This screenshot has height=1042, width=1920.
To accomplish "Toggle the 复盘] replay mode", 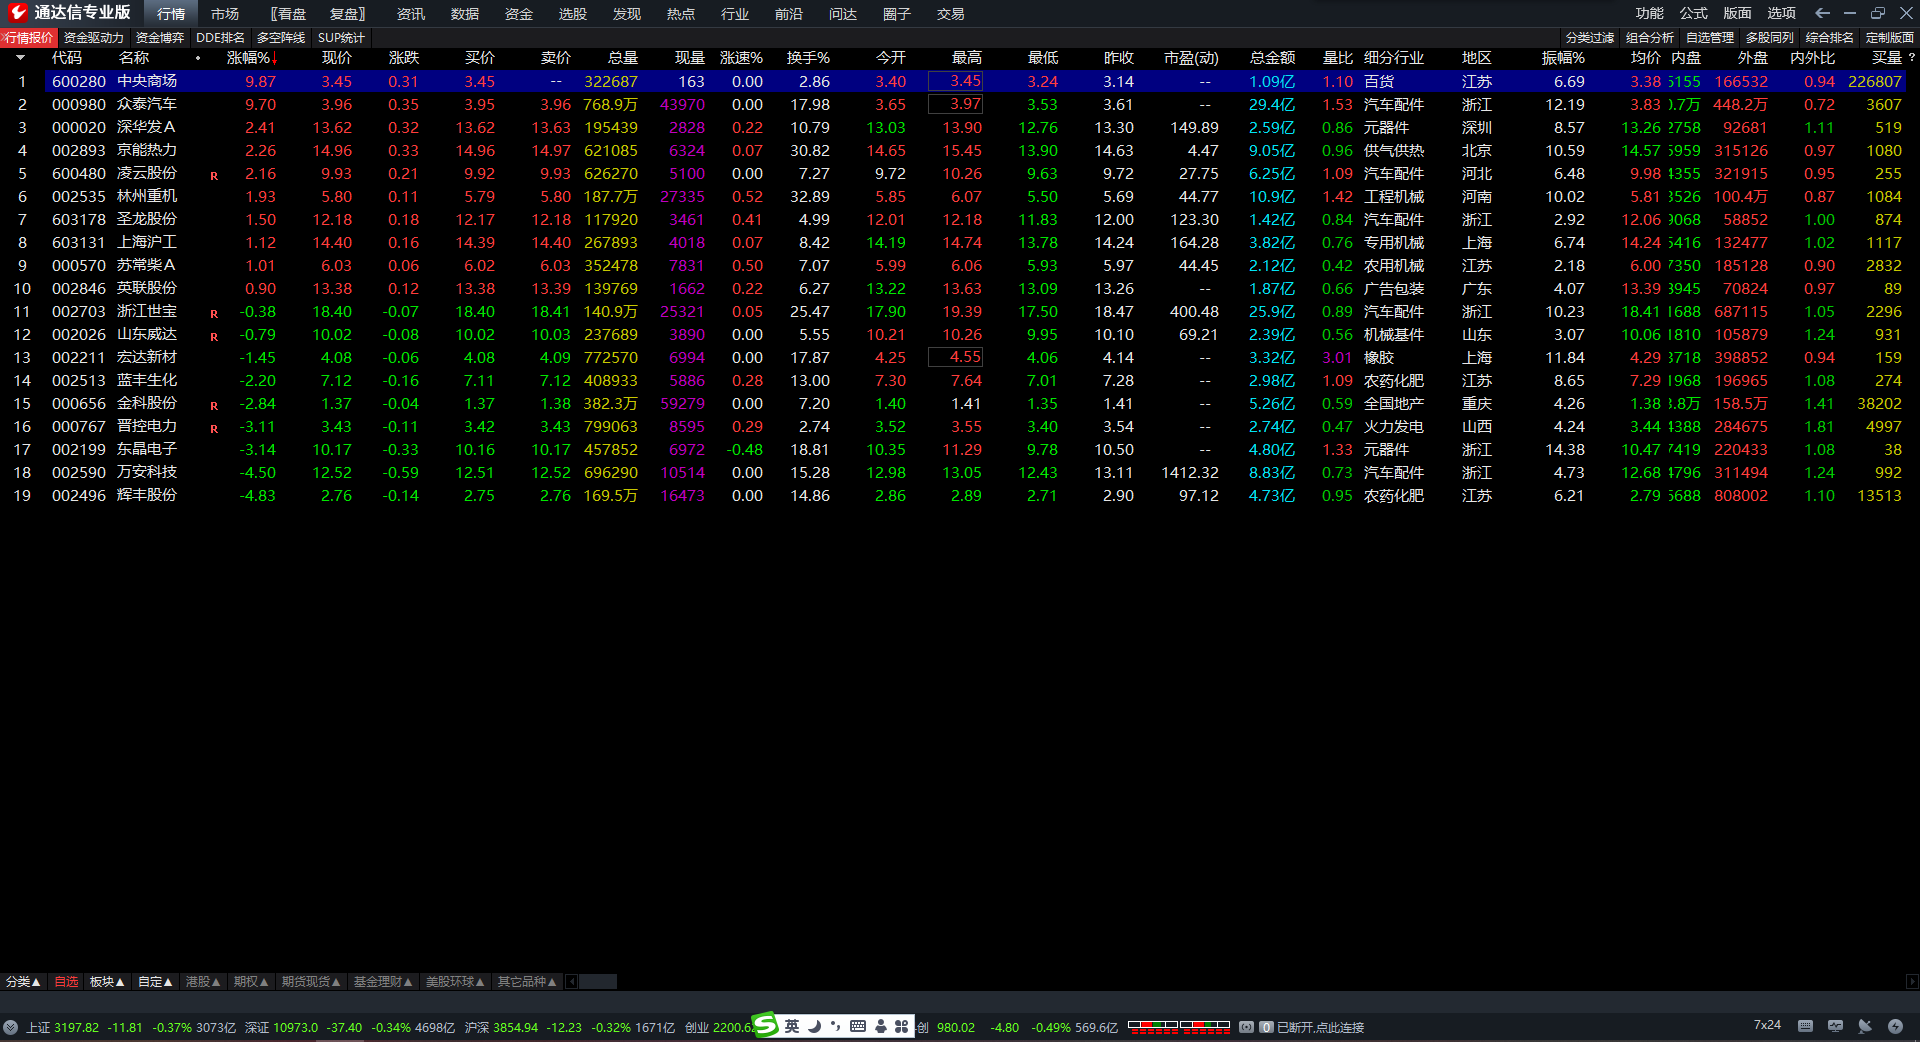I will [348, 14].
